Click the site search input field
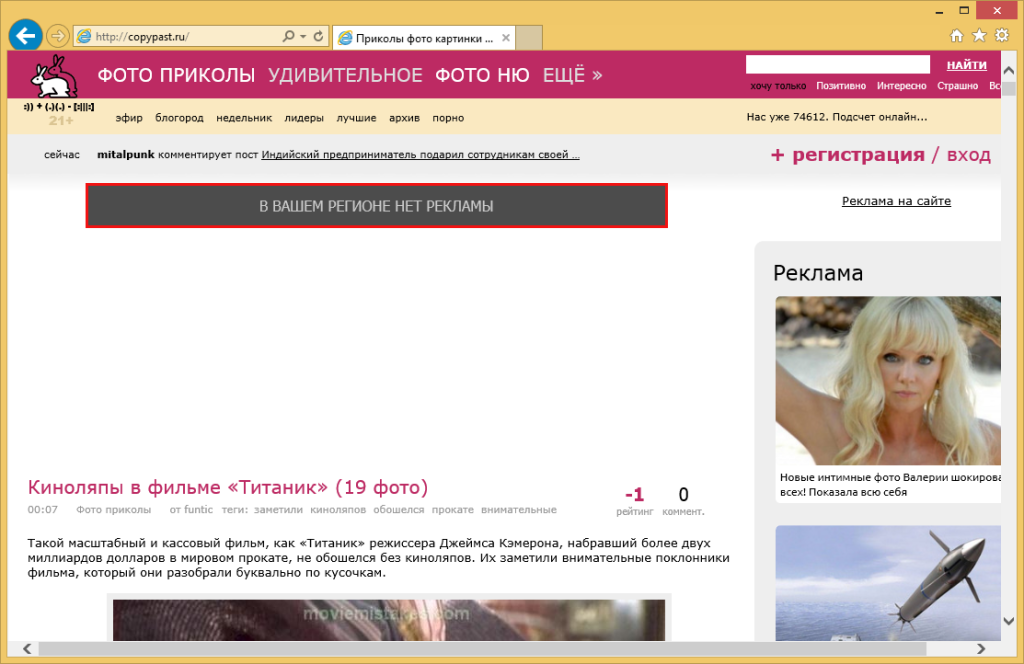The width and height of the screenshot is (1024, 664). 837,65
